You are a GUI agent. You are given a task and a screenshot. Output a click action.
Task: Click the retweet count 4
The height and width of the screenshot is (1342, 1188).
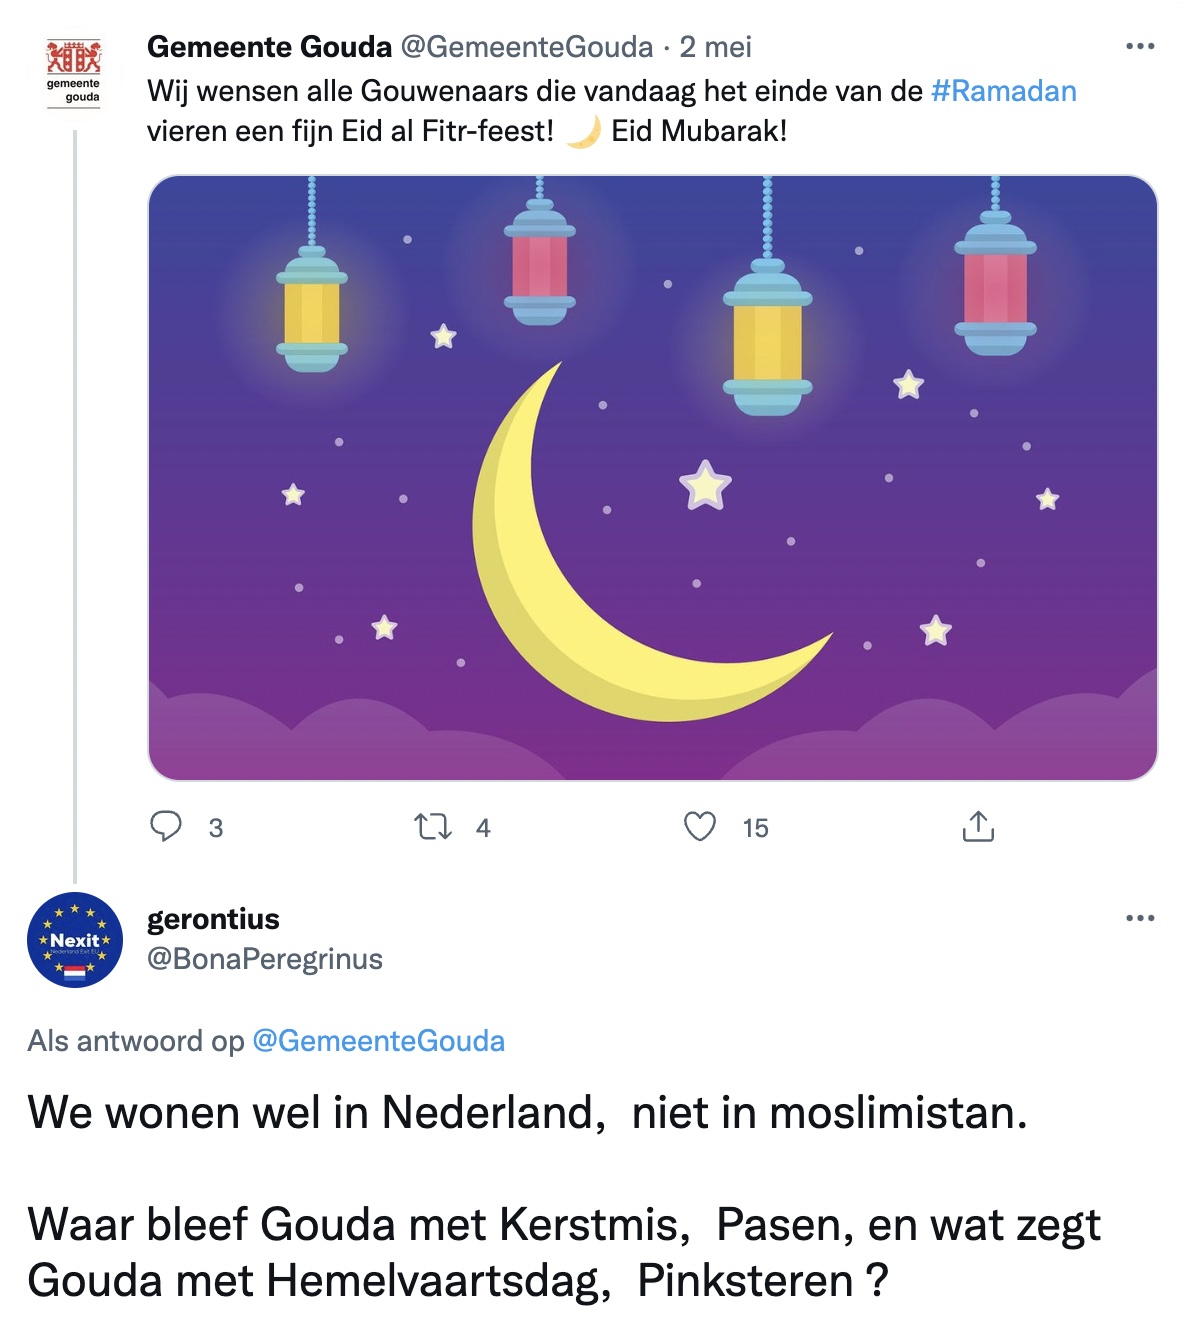(483, 828)
